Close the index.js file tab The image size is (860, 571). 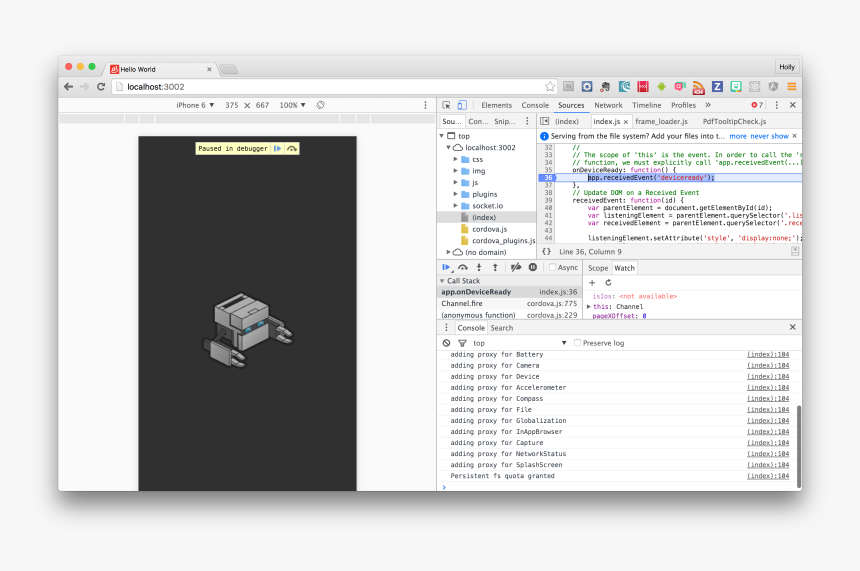[625, 122]
